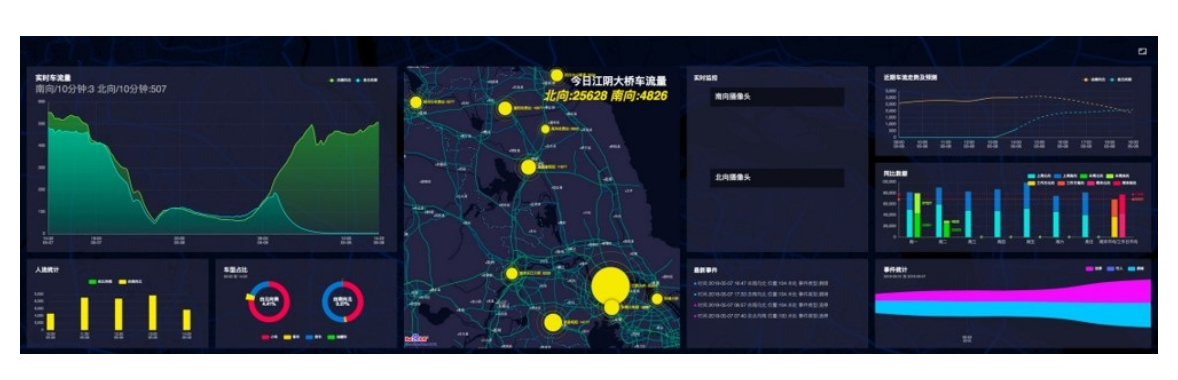Screen dimensions: 1178x380
Task: Toggle cyan series legend in 实时车流量 chart
Action: [367, 80]
